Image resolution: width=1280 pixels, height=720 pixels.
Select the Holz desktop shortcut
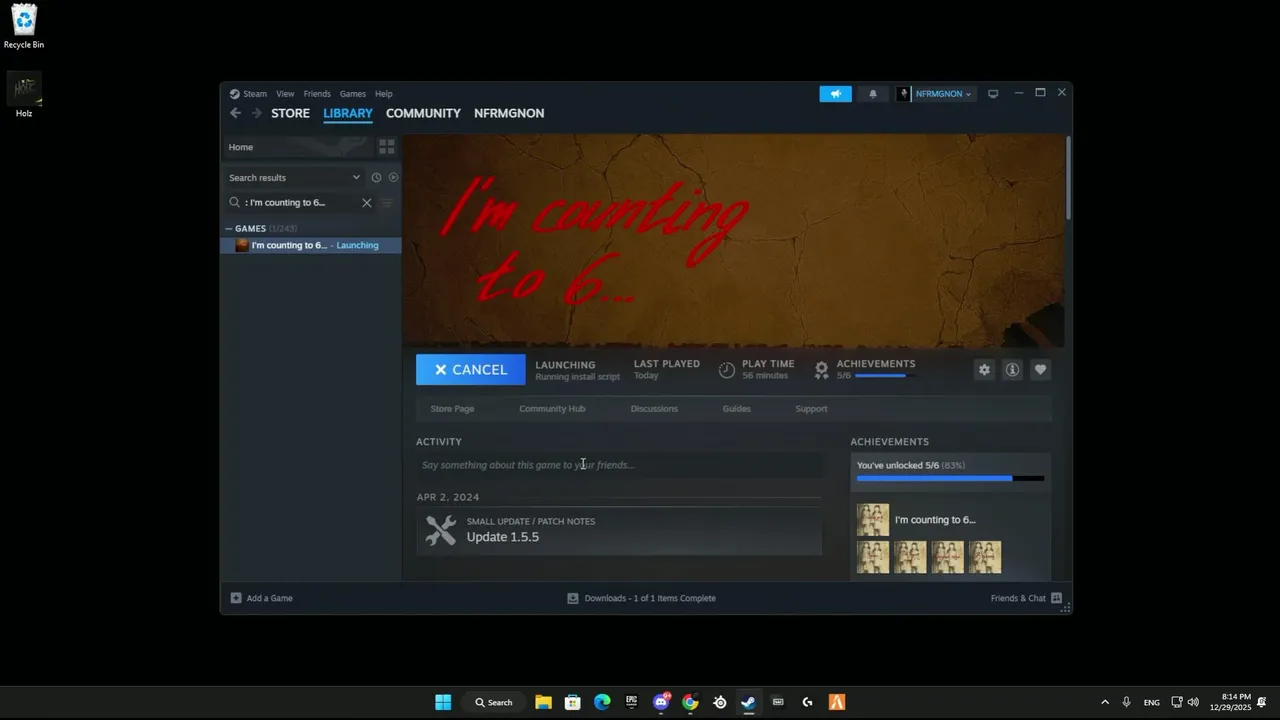pos(24,95)
